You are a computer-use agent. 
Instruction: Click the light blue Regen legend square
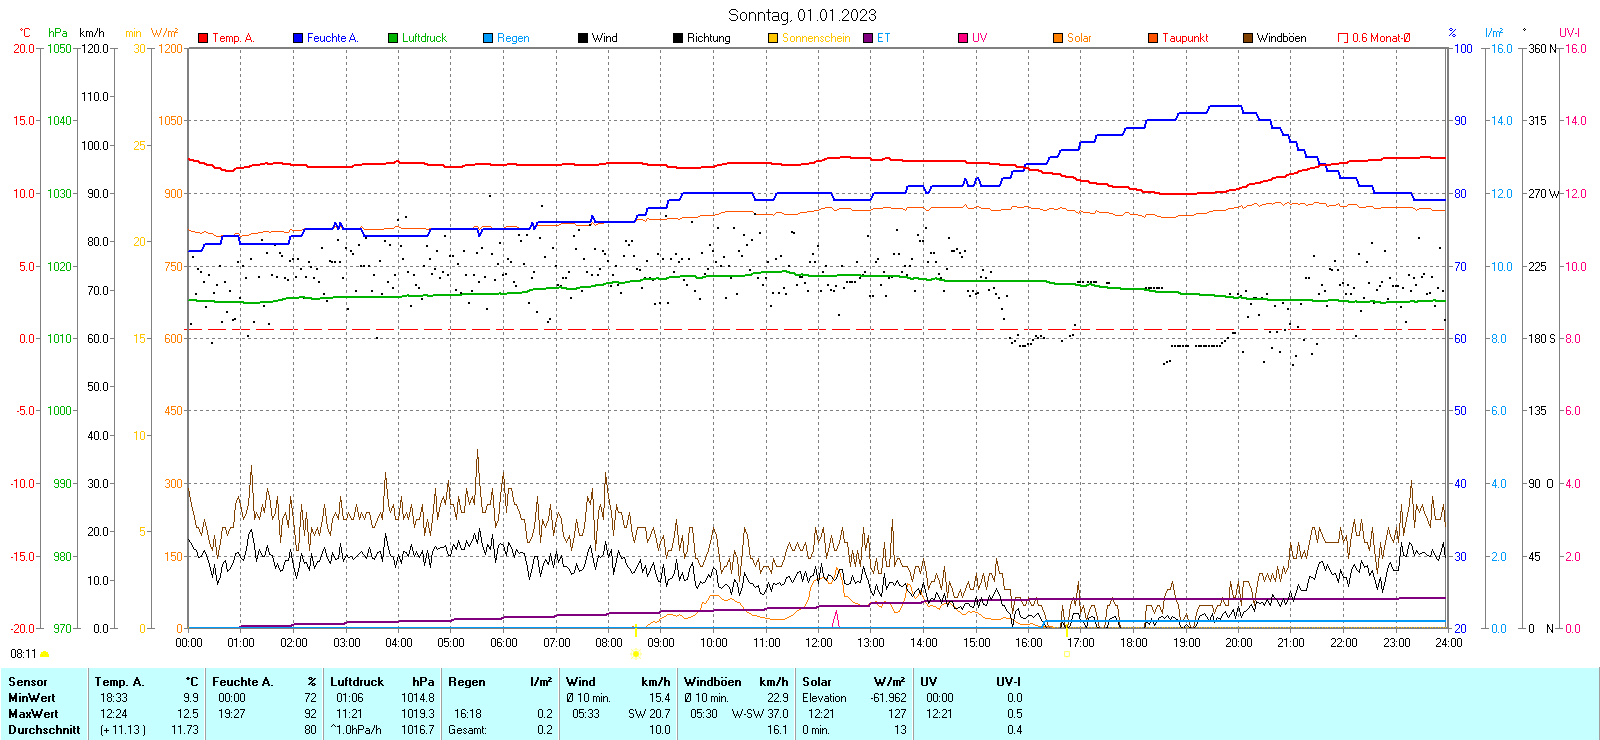[x=488, y=38]
